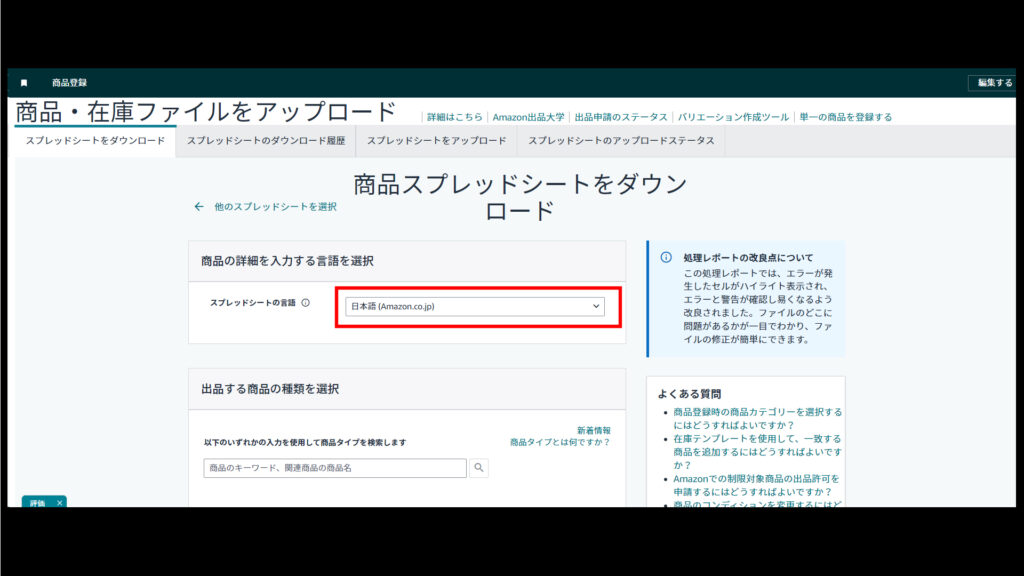Image resolution: width=1024 pixels, height=576 pixels.
Task: Switch to スプレッドシートをダウンロード tab
Action: coord(95,140)
